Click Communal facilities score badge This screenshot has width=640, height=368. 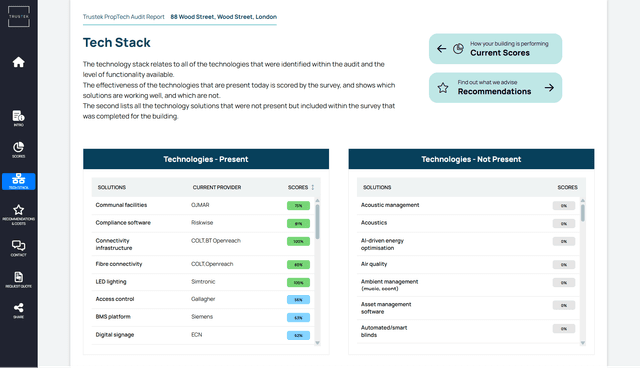pyautogui.click(x=298, y=206)
